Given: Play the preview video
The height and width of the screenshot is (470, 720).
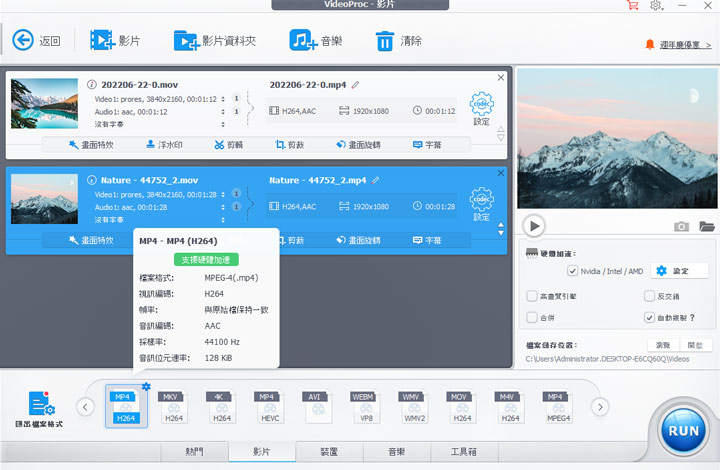Looking at the screenshot, I should [x=534, y=226].
